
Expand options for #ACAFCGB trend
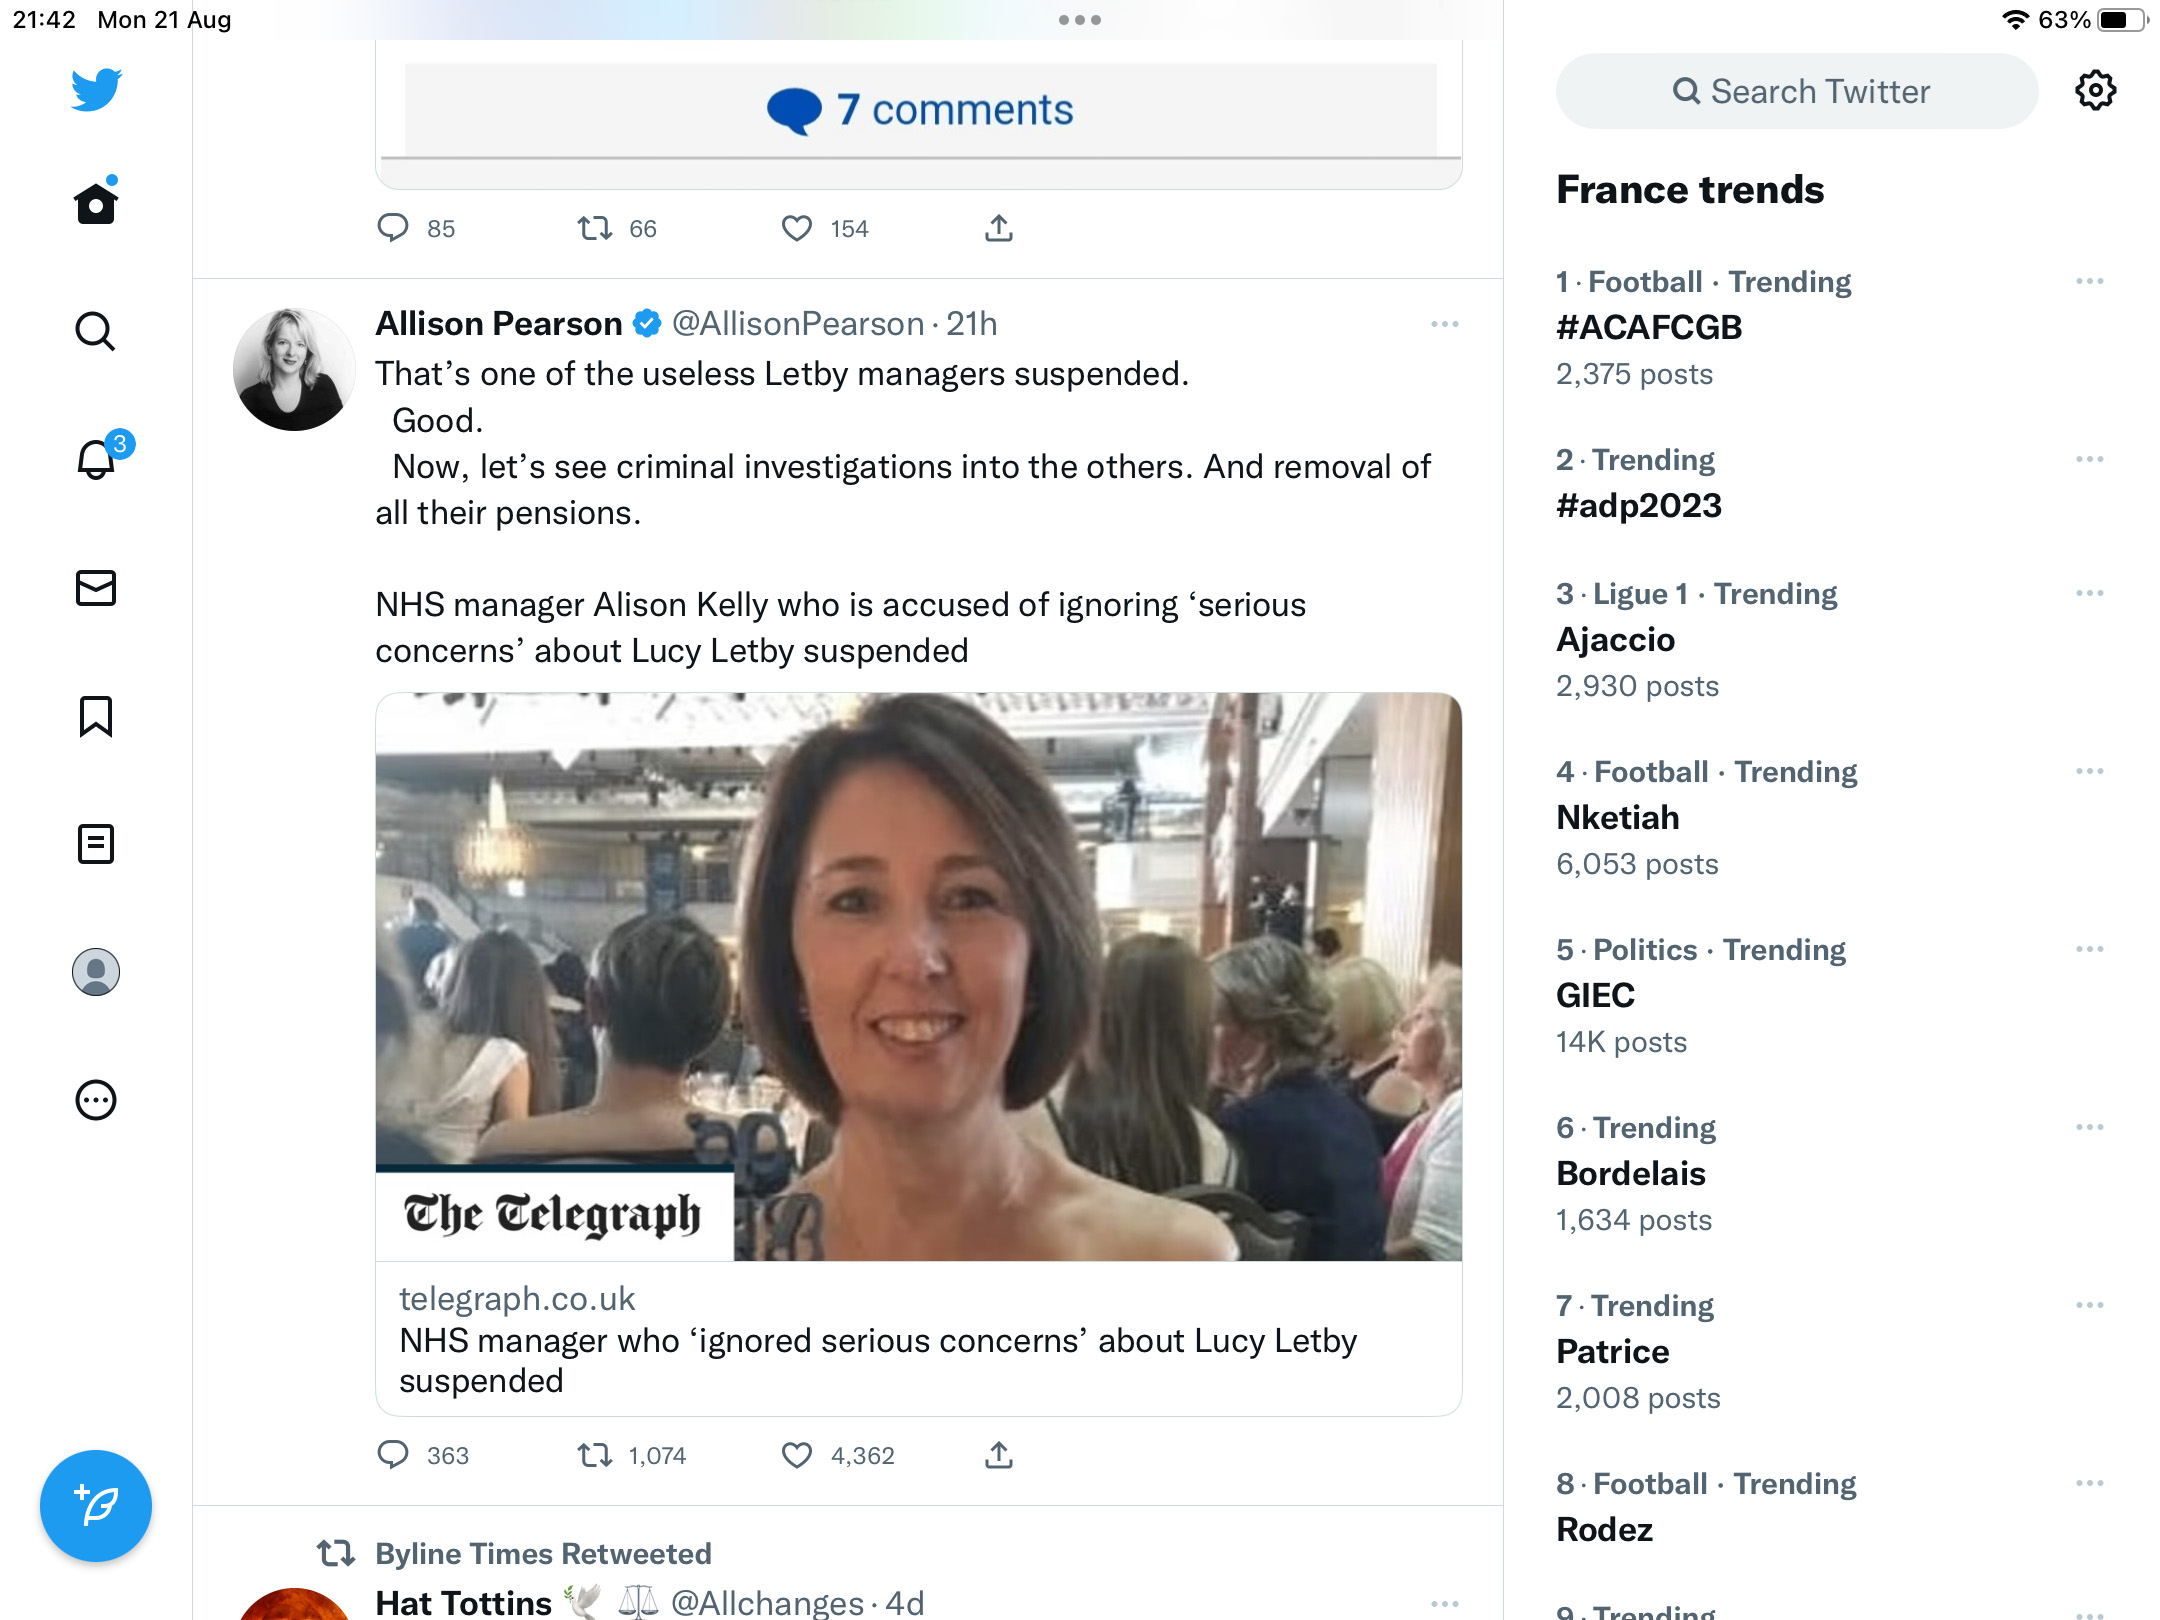tap(2089, 282)
